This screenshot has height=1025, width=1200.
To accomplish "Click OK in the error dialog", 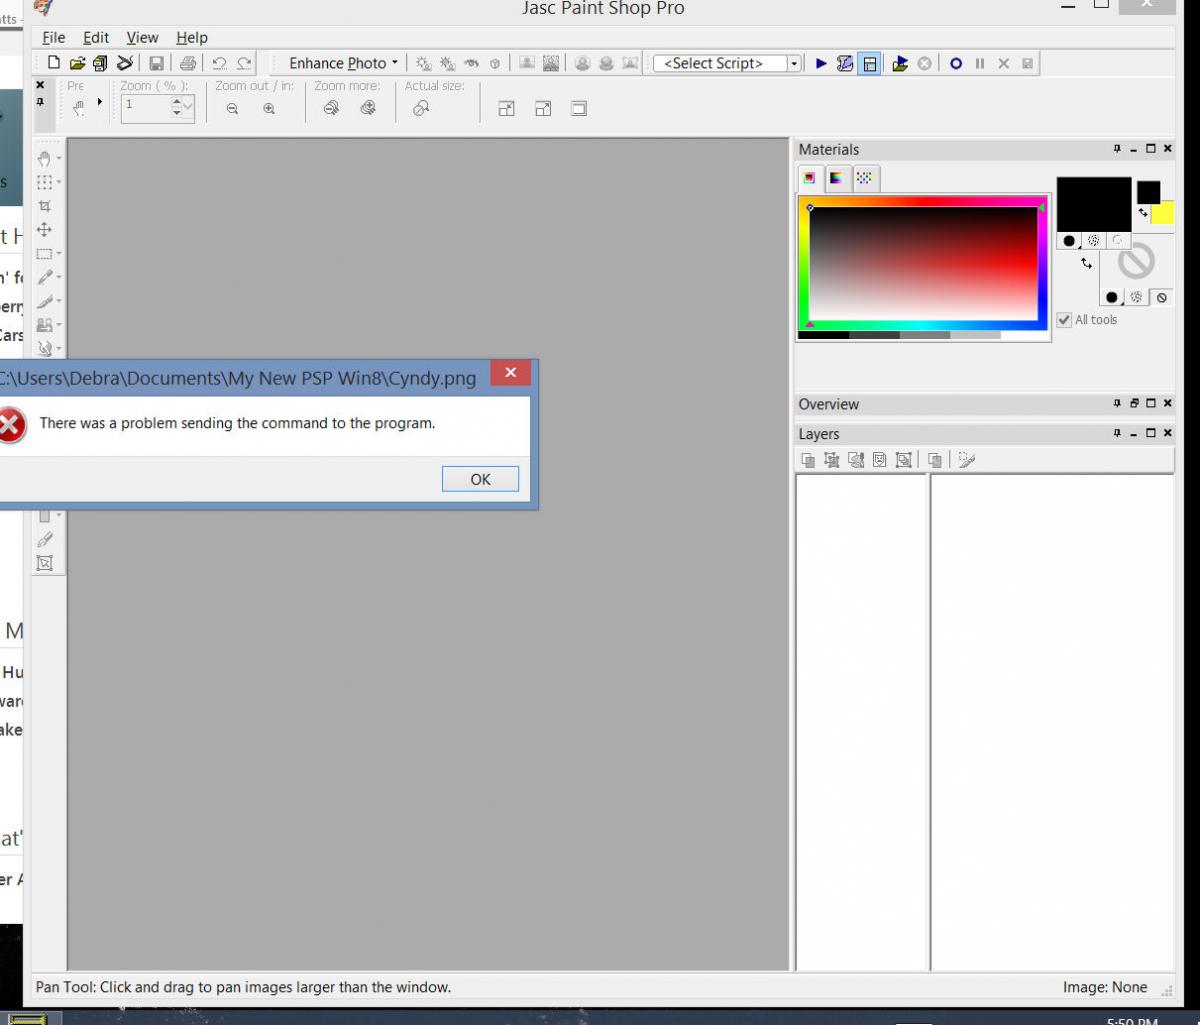I will [x=480, y=479].
